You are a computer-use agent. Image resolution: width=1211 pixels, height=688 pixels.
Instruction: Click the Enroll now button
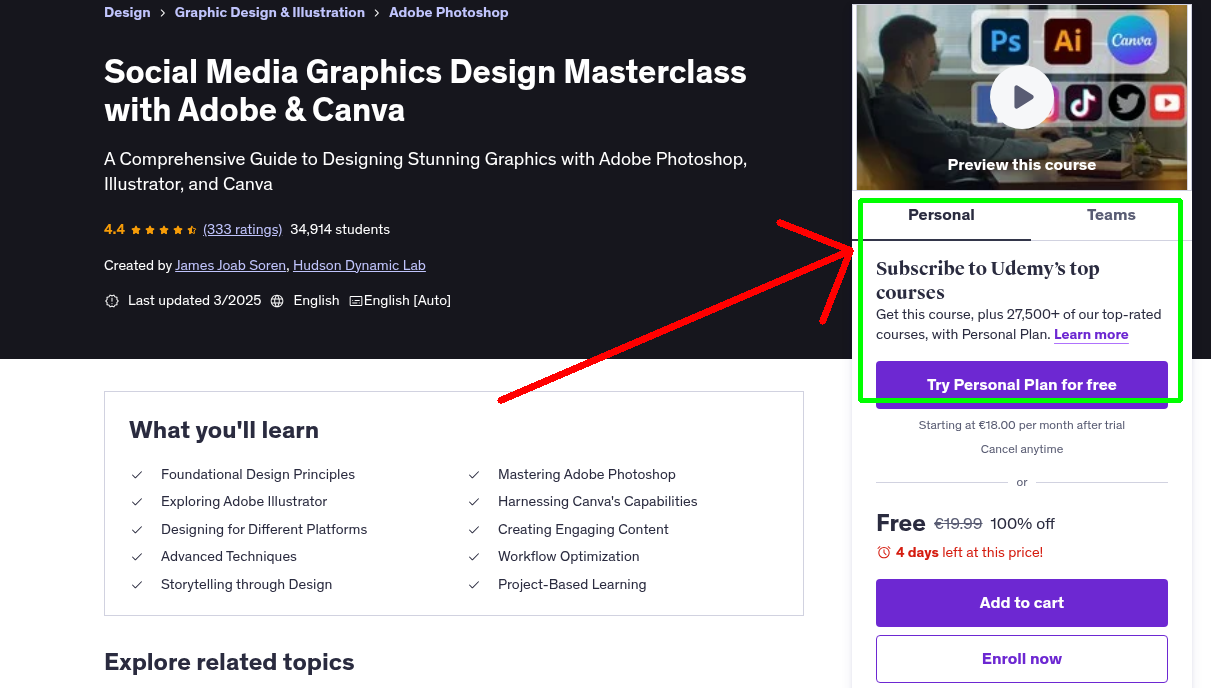click(x=1022, y=659)
